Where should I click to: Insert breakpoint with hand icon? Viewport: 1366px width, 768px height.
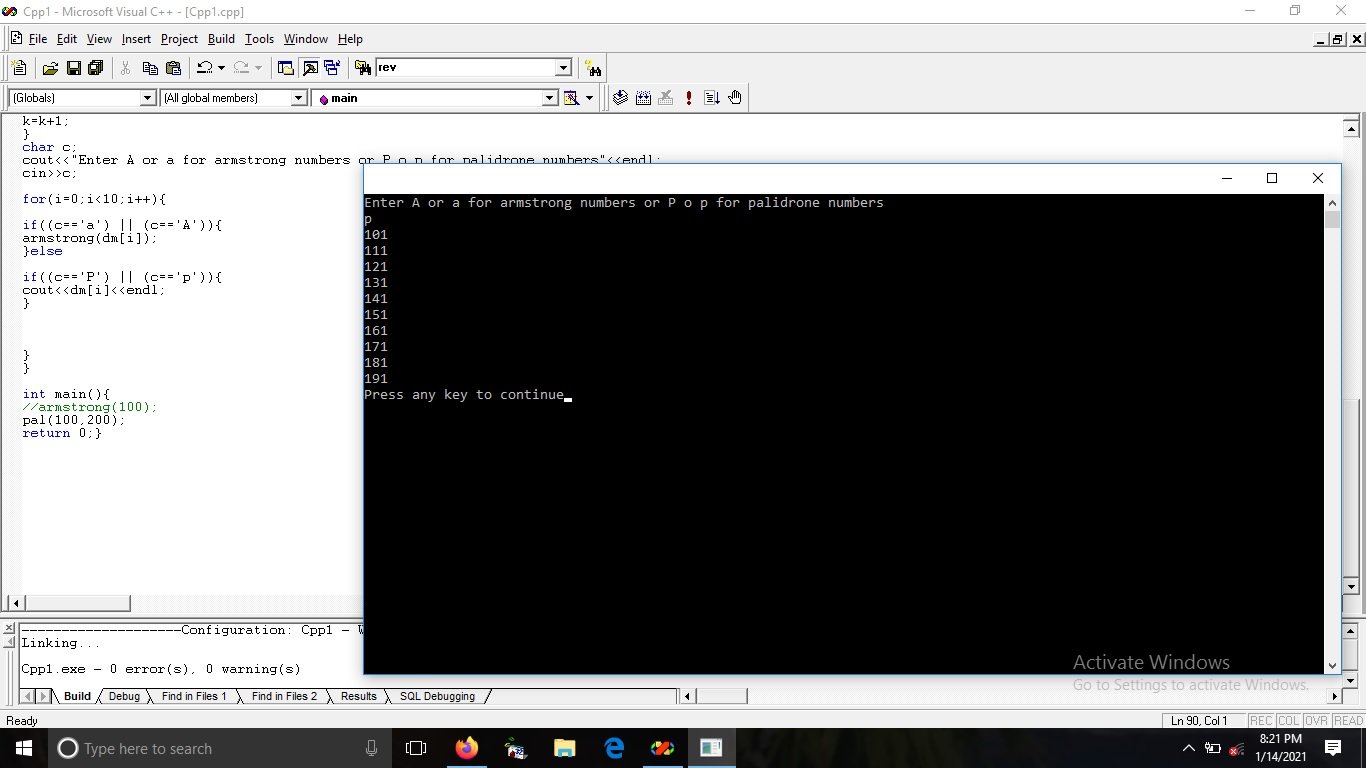click(x=735, y=98)
